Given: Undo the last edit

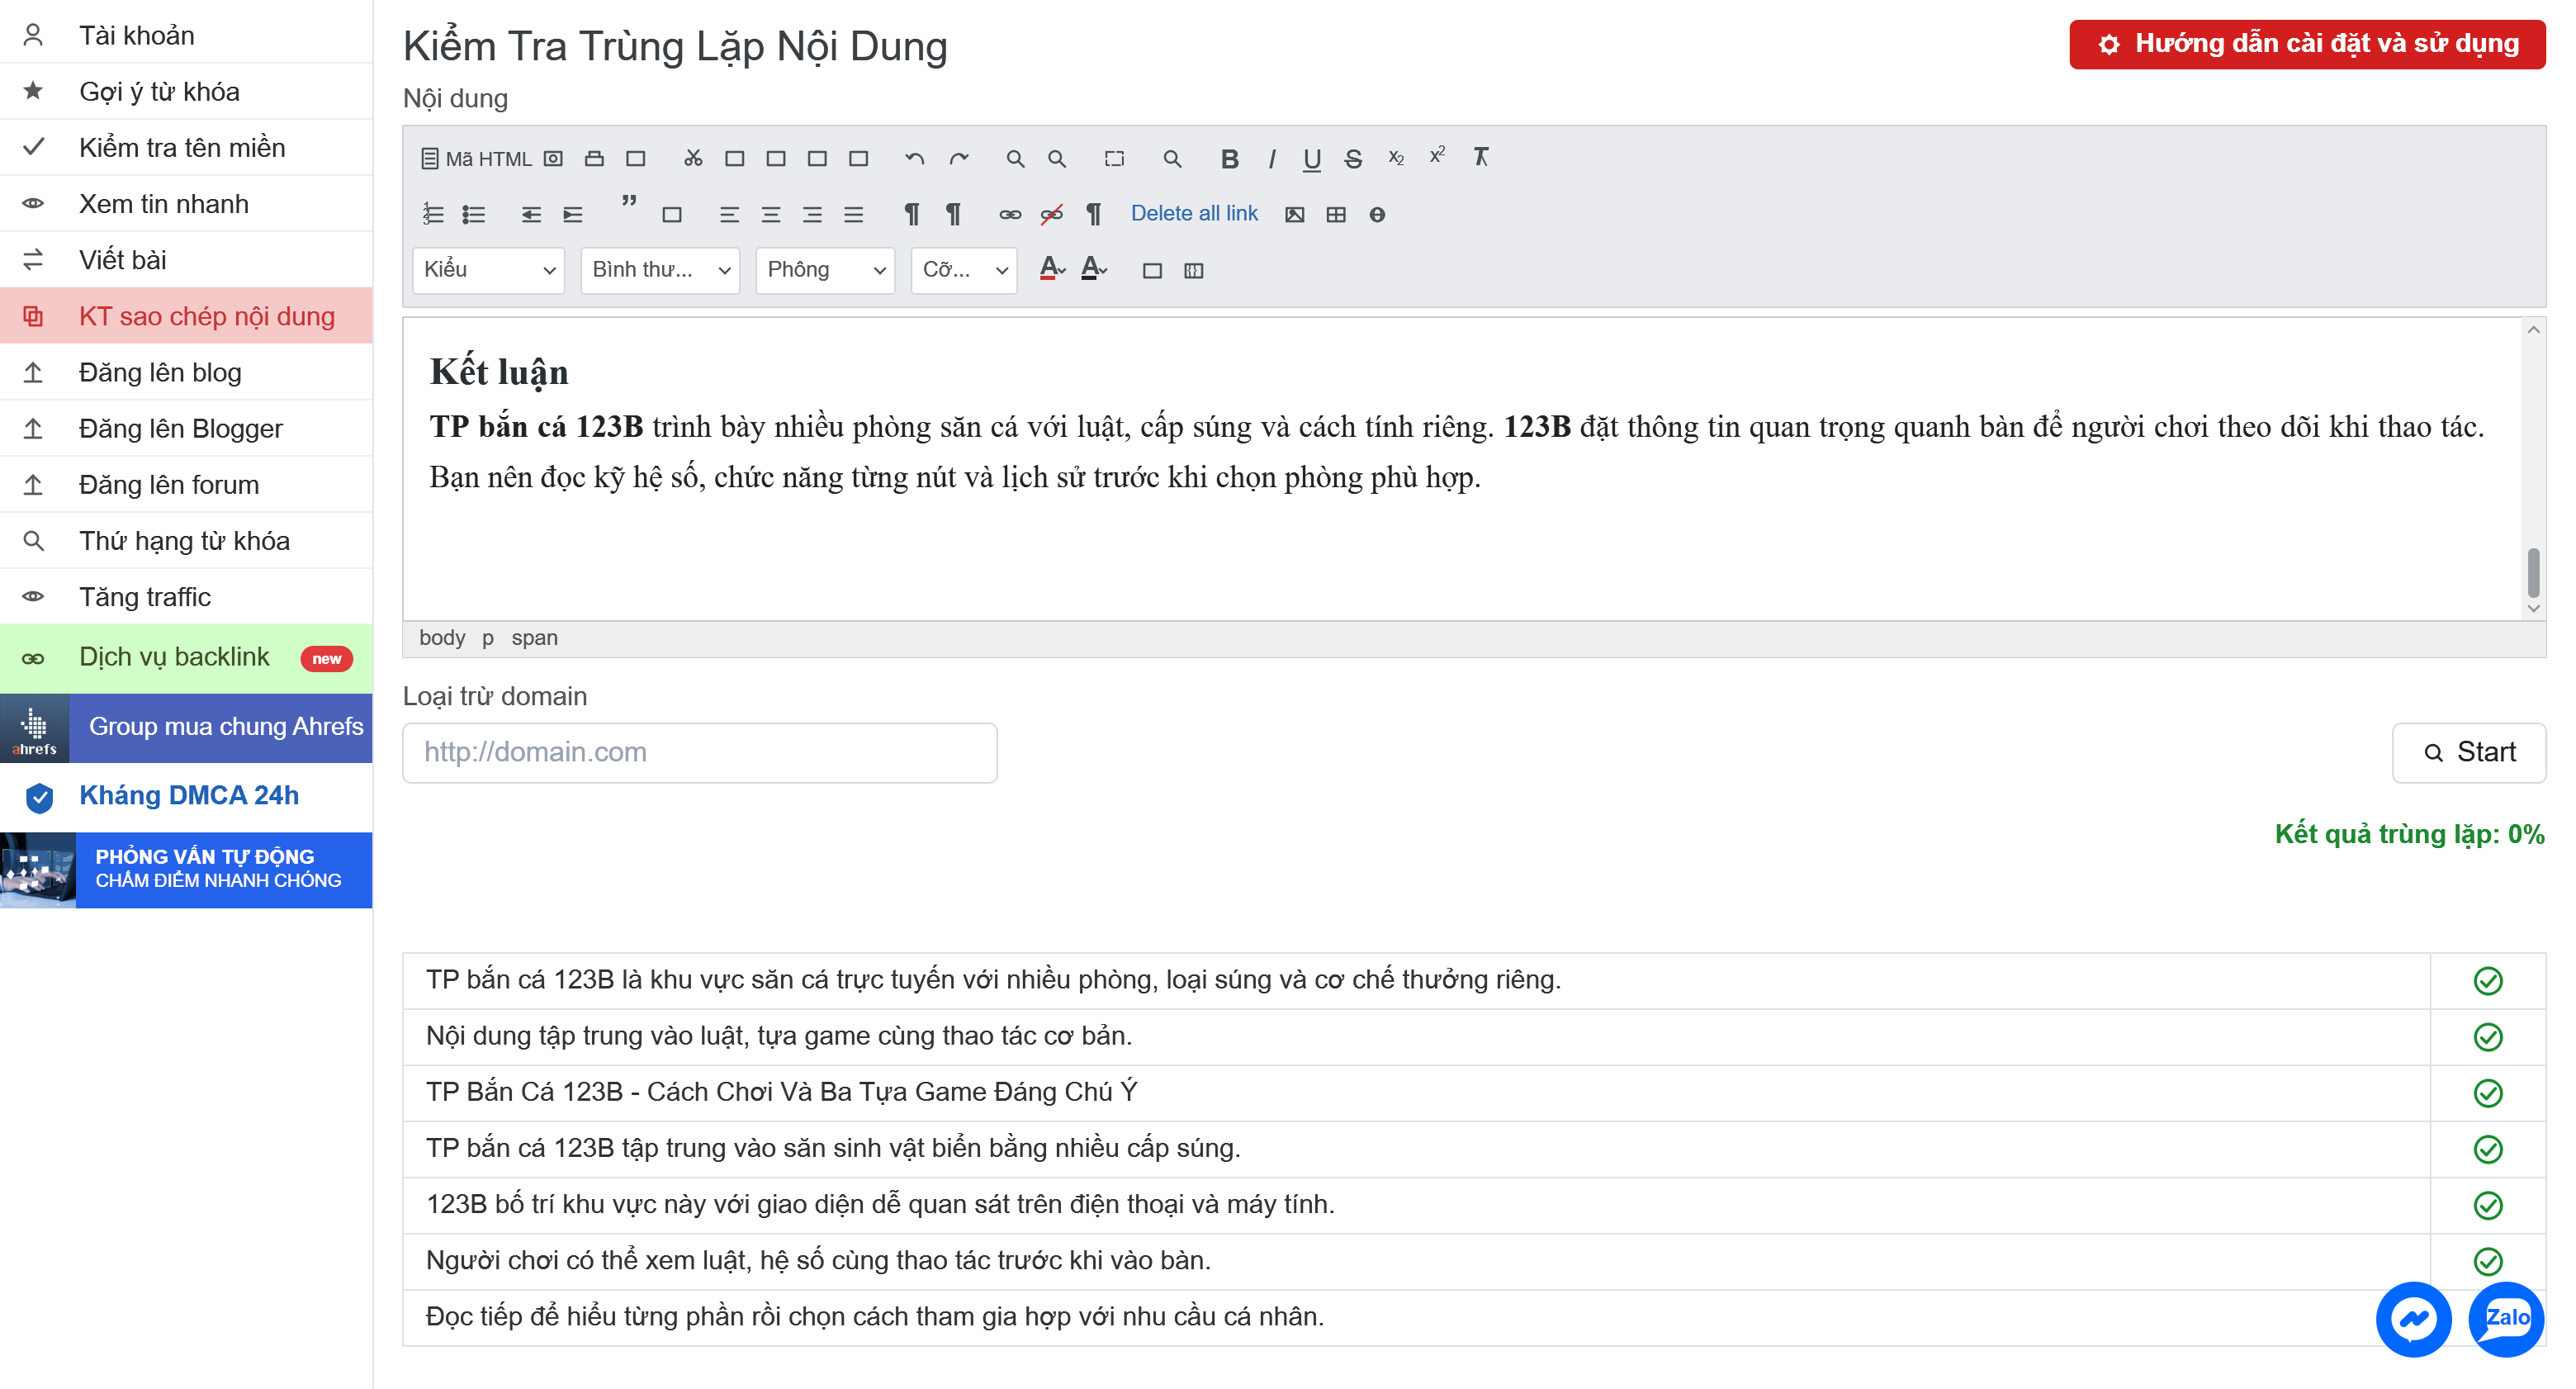Looking at the screenshot, I should 914,158.
